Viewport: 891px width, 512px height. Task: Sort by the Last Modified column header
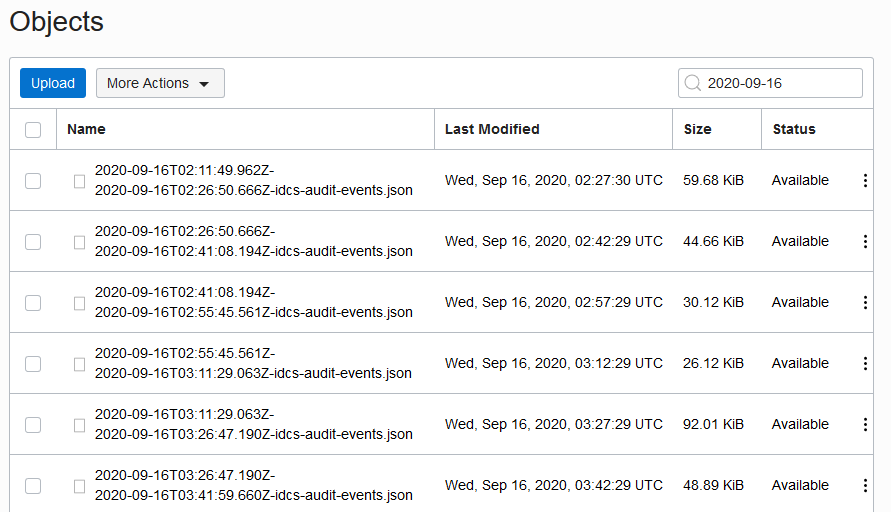point(492,129)
